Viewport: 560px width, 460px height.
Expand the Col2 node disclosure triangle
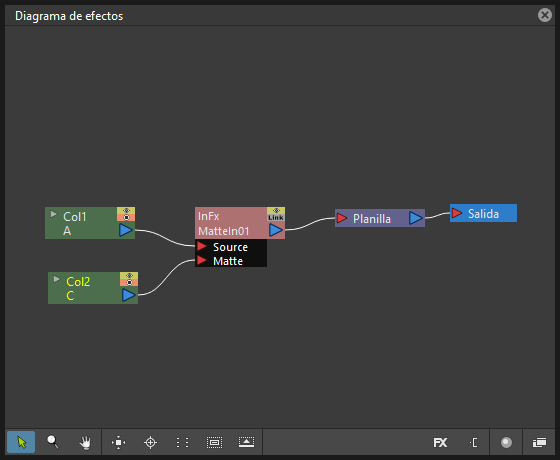(x=56, y=279)
